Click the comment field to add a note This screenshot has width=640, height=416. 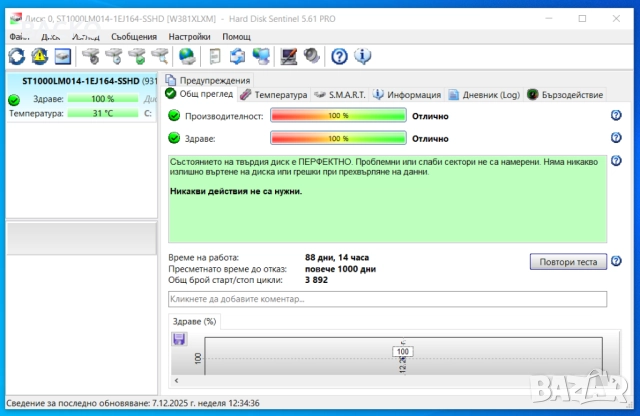point(387,299)
